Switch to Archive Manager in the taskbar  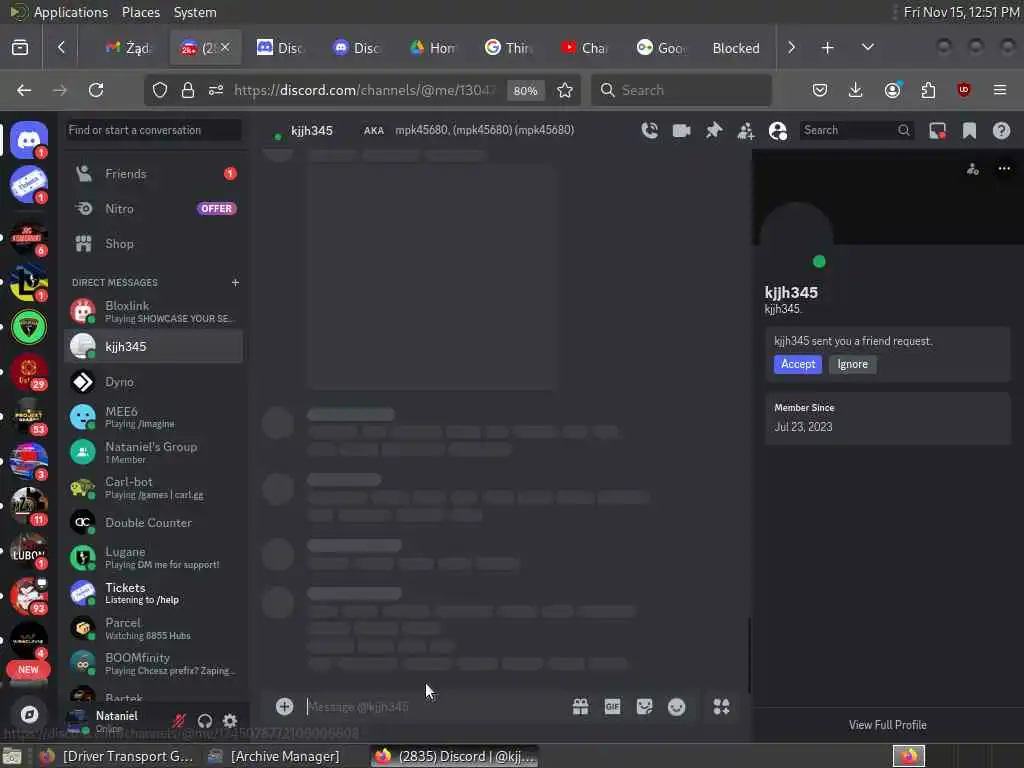click(x=274, y=756)
